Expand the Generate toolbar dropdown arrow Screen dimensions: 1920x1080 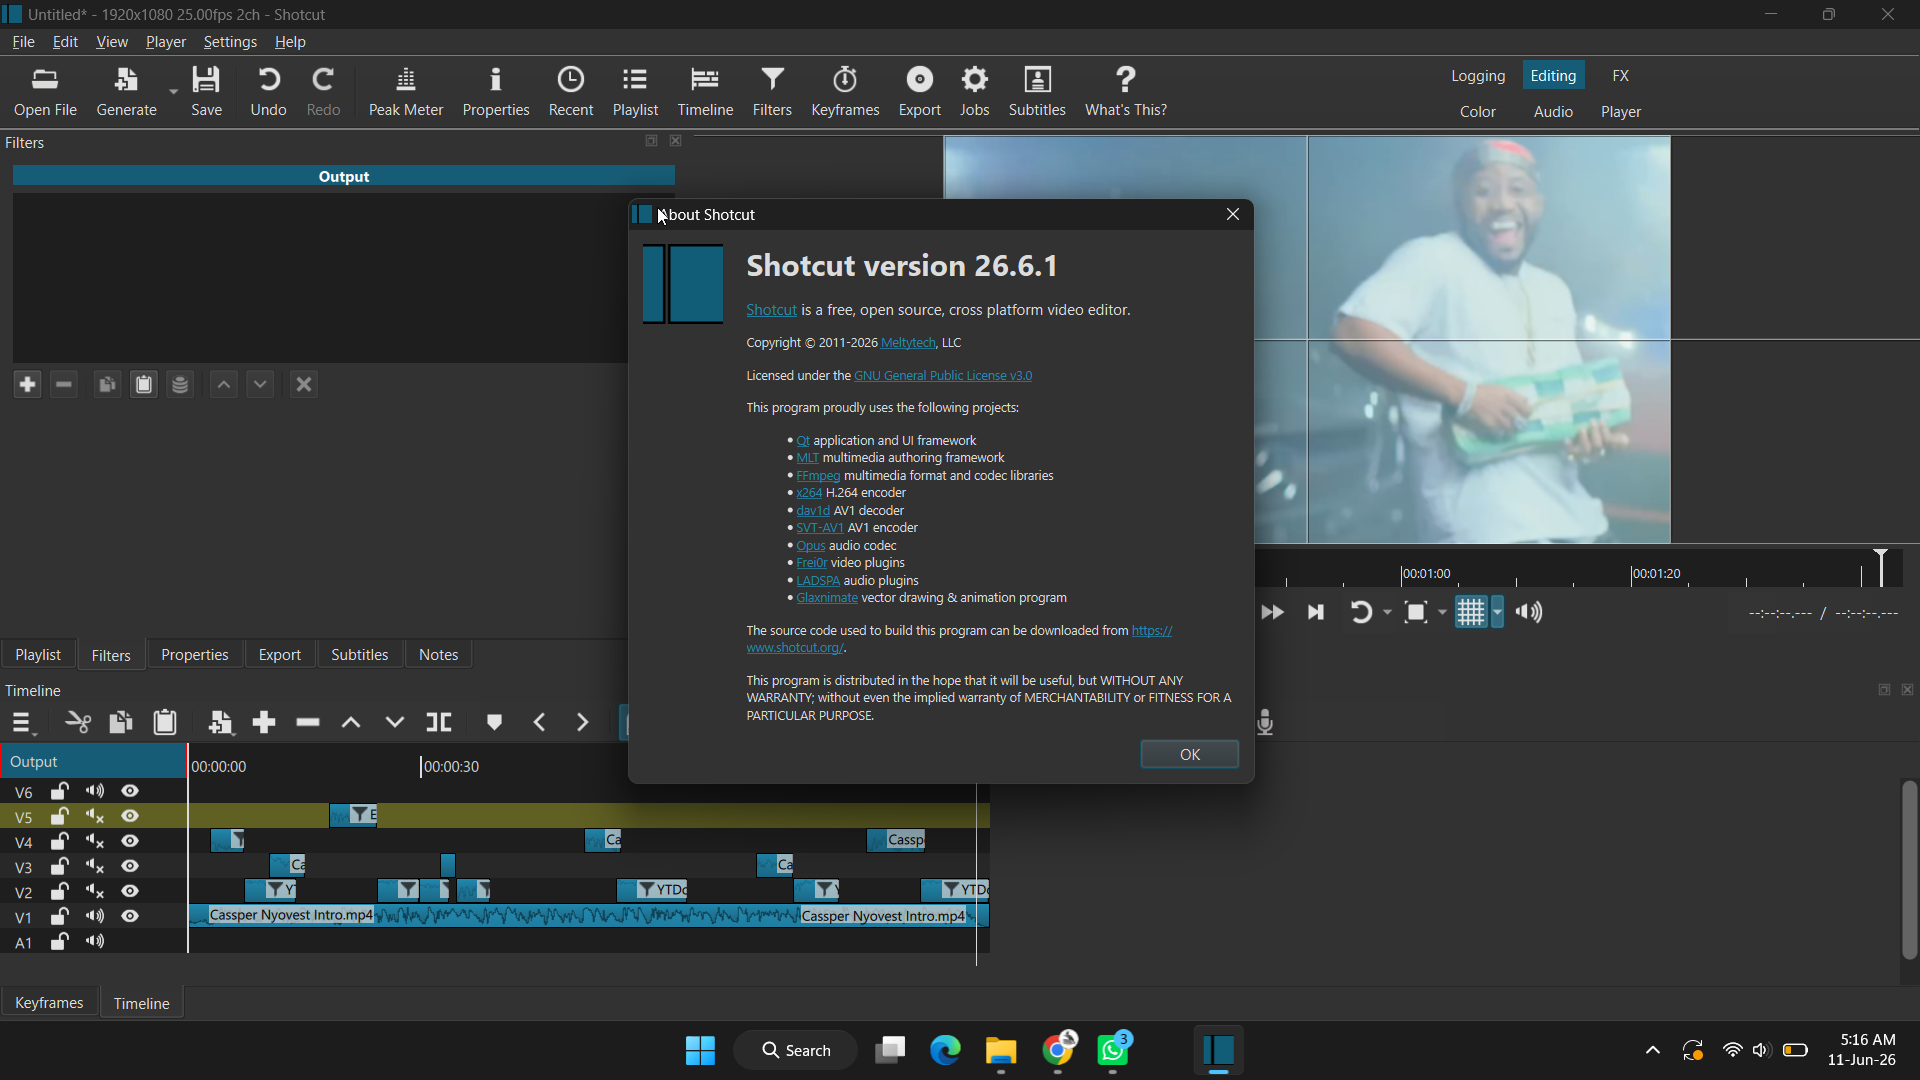point(173,92)
